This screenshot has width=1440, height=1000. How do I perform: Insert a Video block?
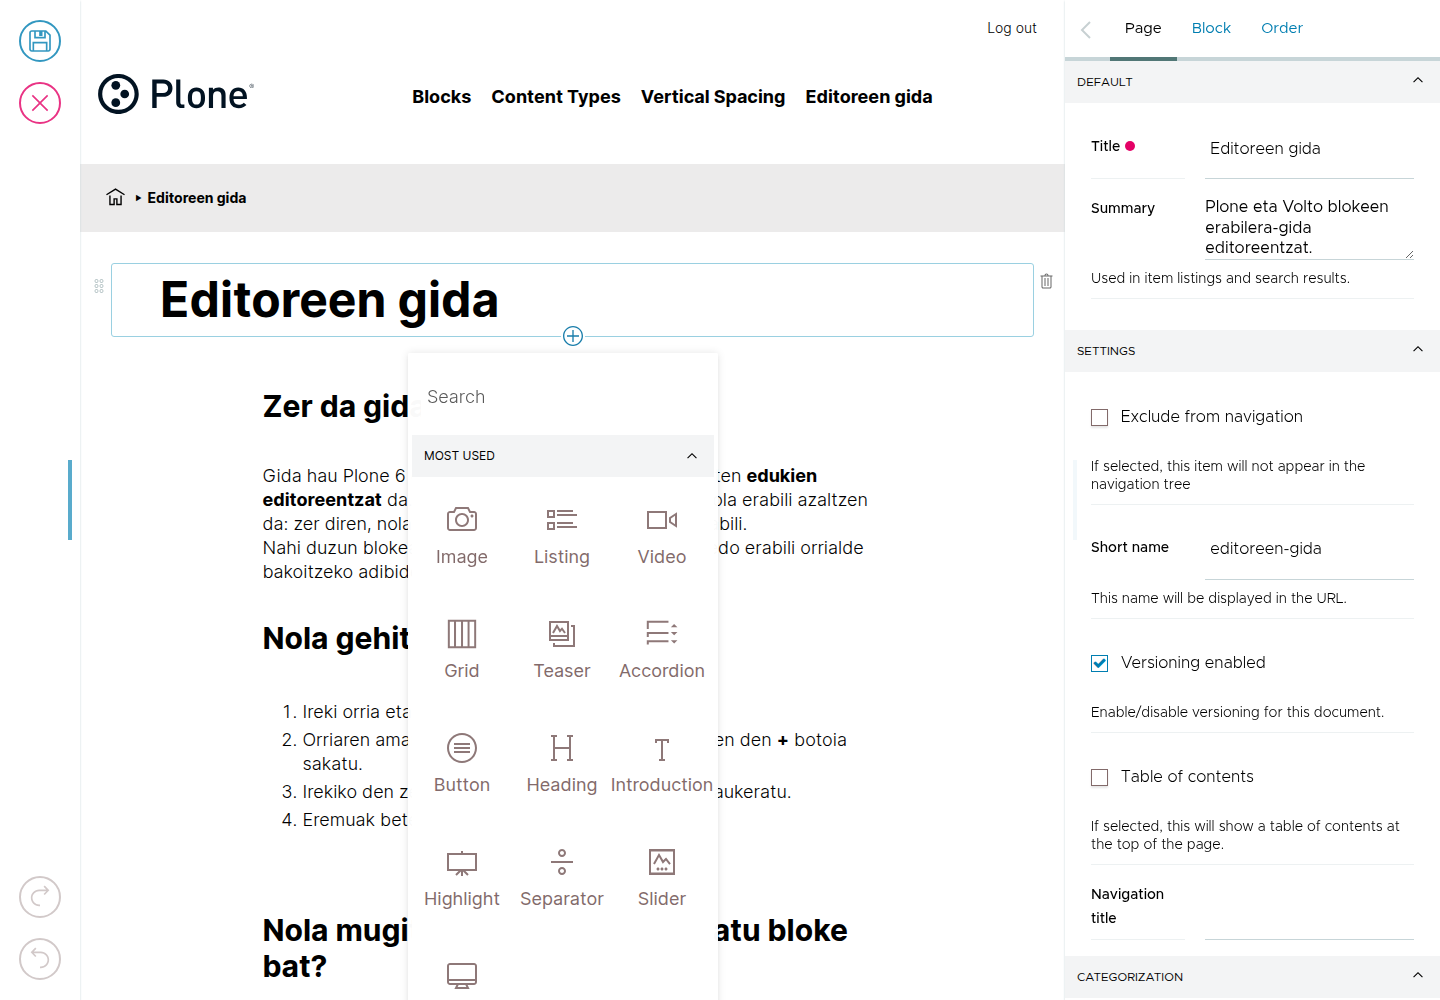tap(662, 536)
